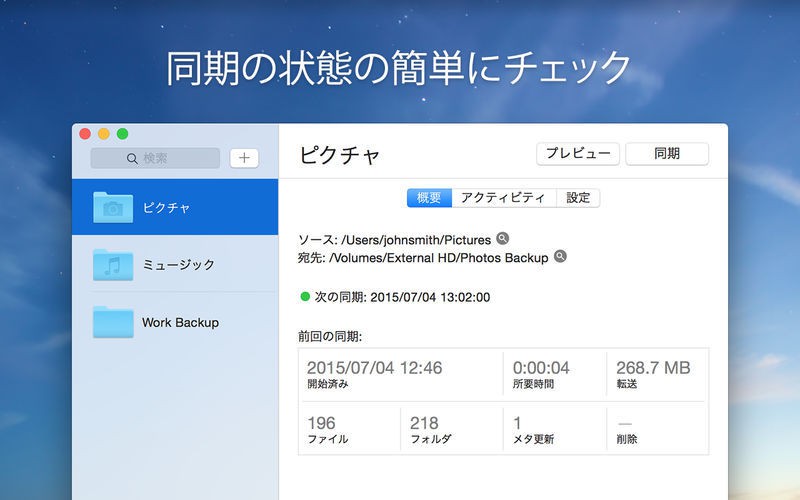
Task: Click the Work Backup folder icon
Action: [112, 322]
